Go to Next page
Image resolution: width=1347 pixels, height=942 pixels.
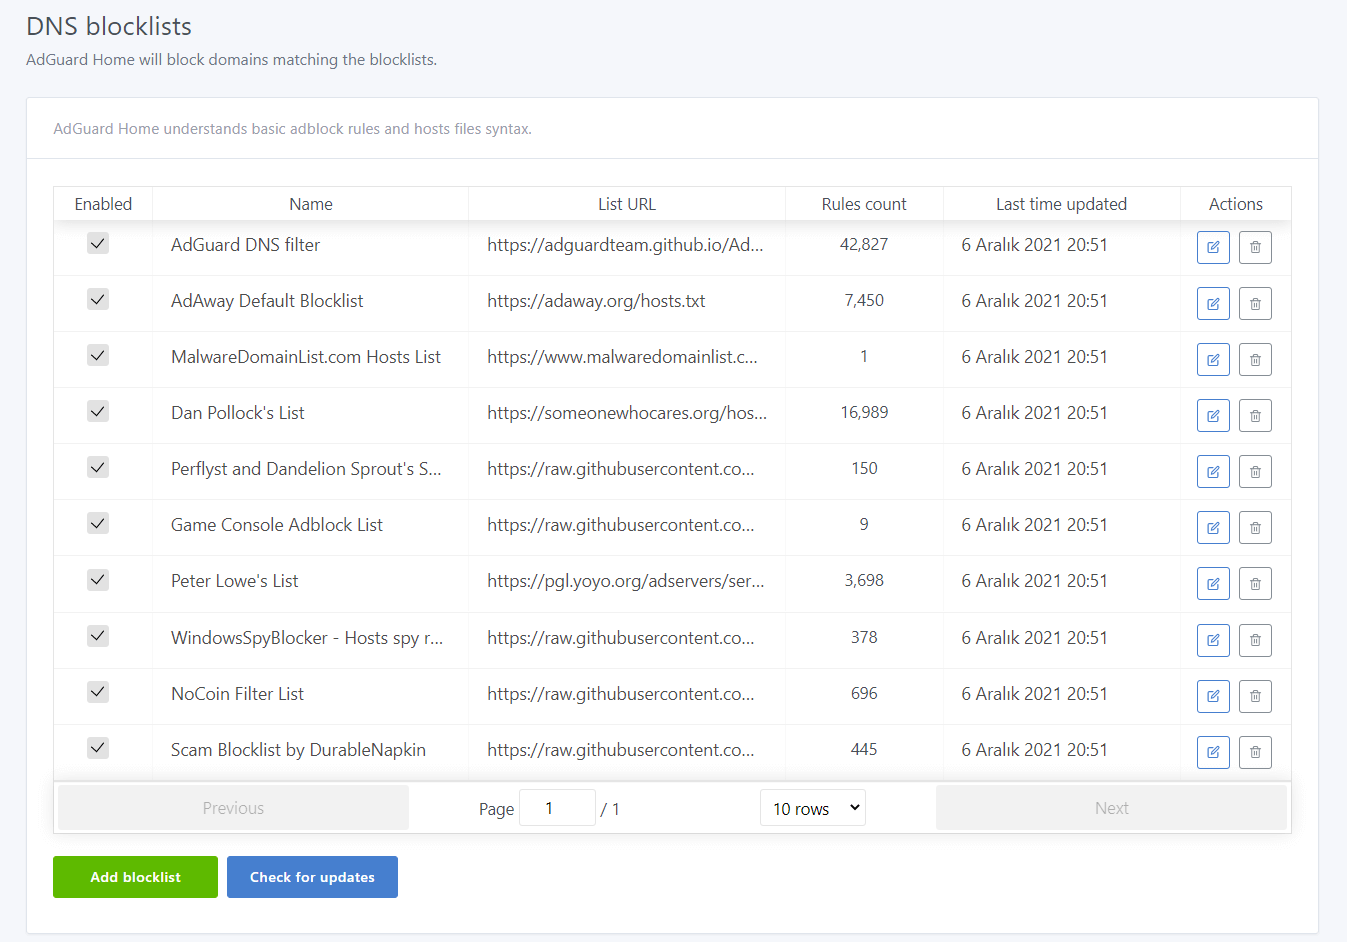1111,808
